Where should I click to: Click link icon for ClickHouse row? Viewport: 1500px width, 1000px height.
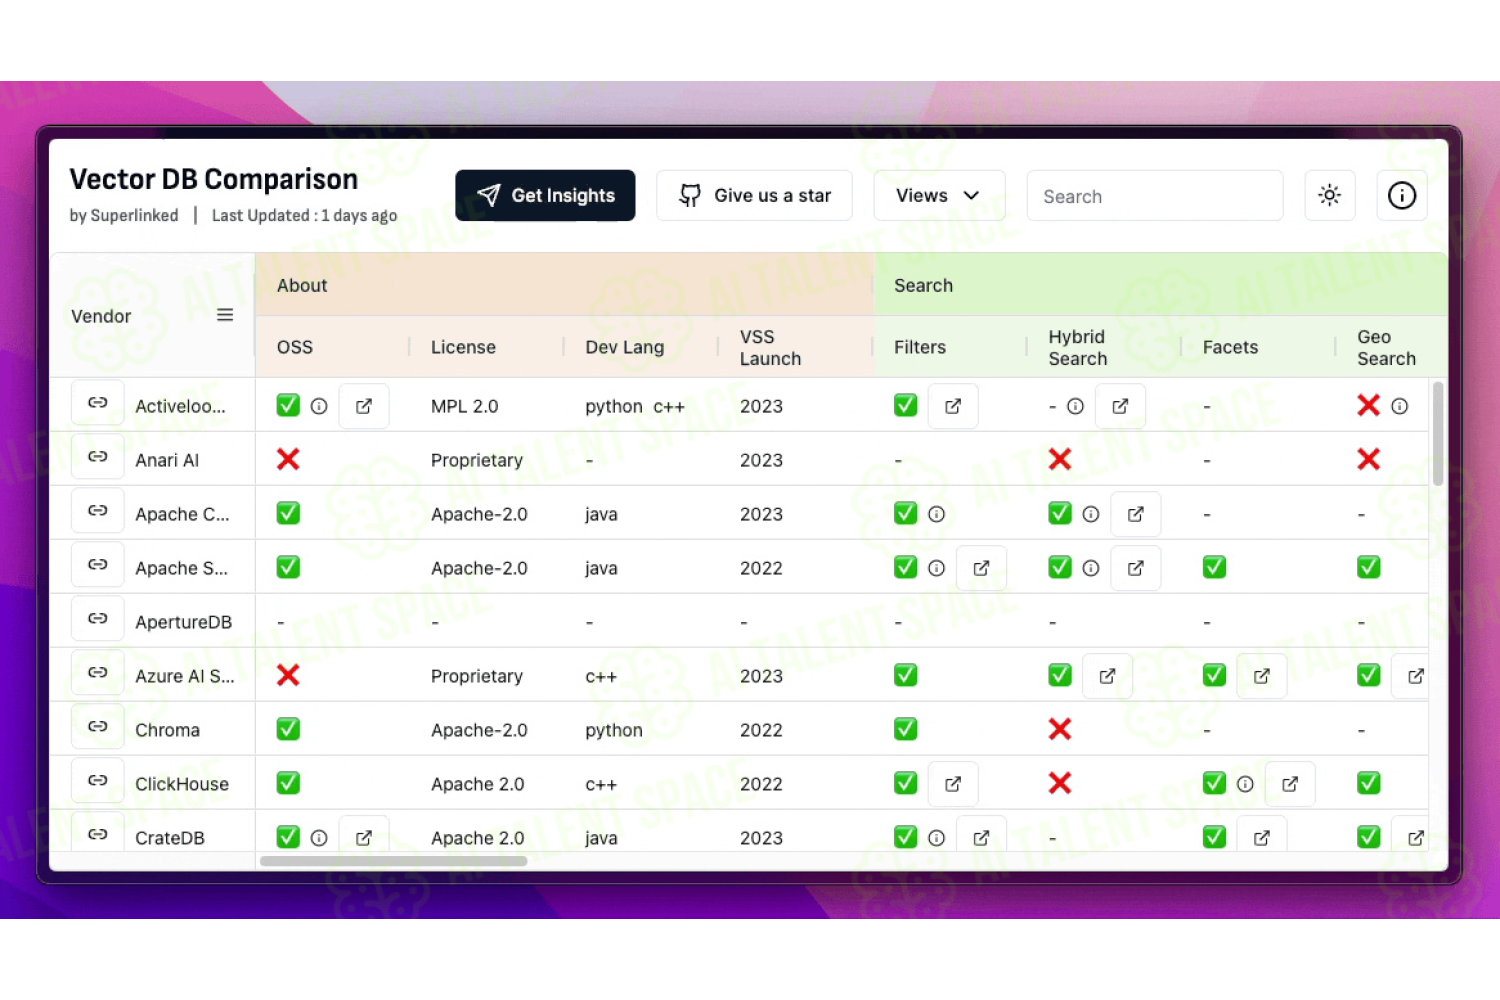tap(98, 781)
